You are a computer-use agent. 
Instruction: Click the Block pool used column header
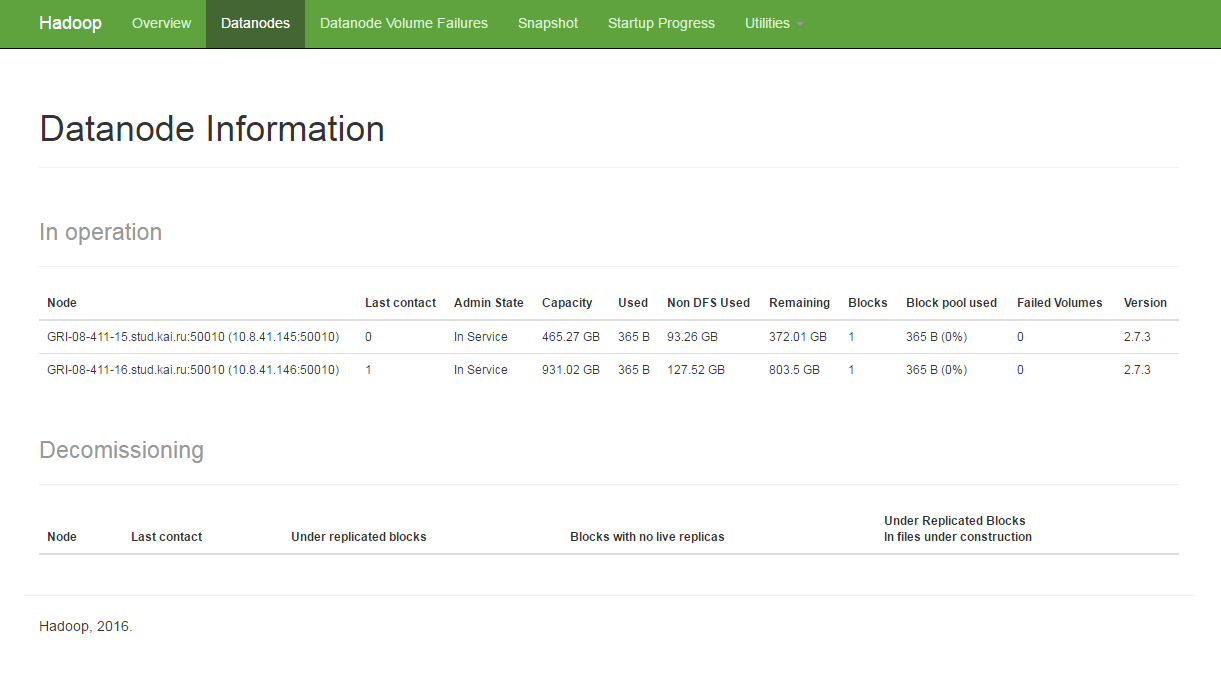[951, 303]
